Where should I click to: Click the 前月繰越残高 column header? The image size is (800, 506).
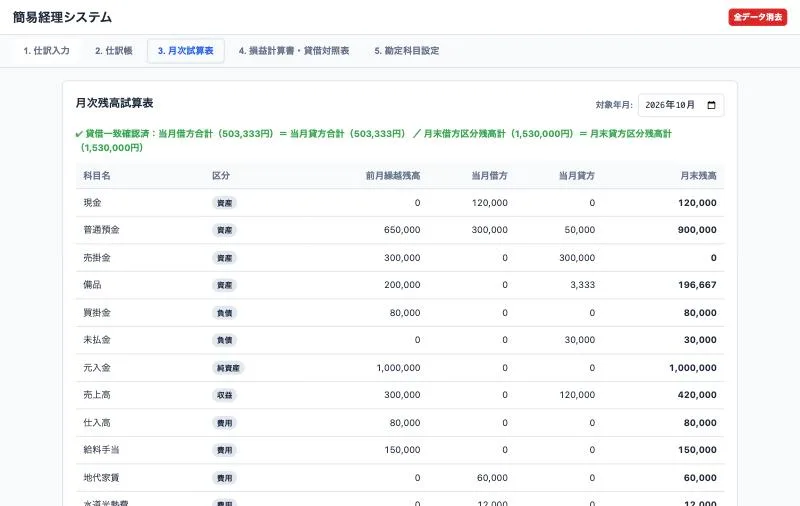393,176
